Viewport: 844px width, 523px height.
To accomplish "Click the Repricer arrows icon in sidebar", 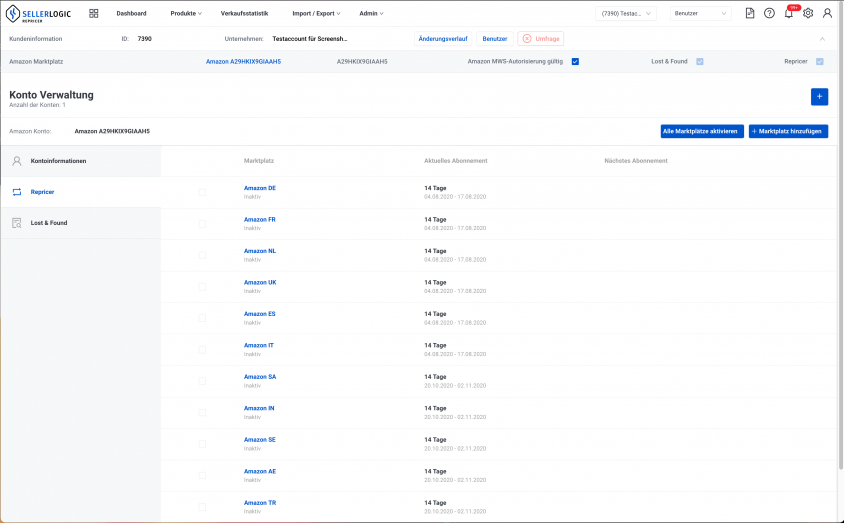I will (17, 192).
